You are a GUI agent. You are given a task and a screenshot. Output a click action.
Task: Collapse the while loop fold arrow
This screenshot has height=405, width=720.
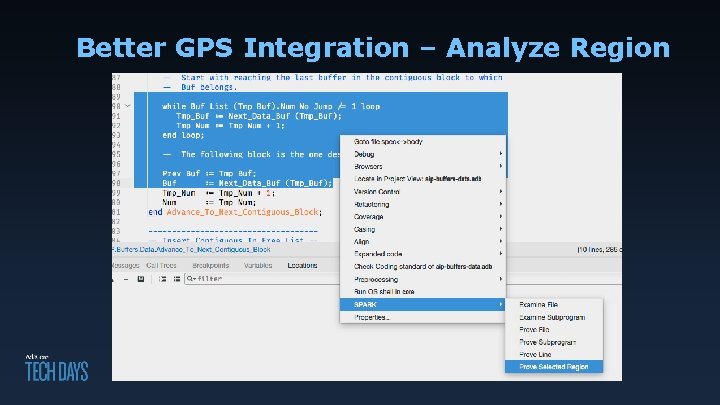(128, 106)
